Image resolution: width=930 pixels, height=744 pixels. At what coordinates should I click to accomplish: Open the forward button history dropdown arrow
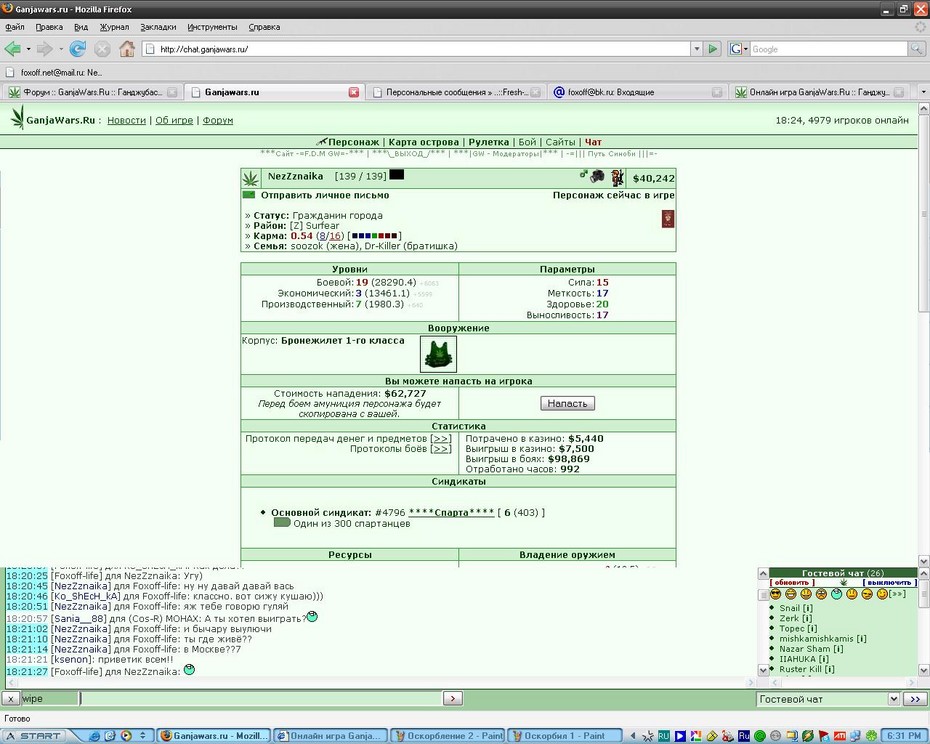tap(60, 49)
